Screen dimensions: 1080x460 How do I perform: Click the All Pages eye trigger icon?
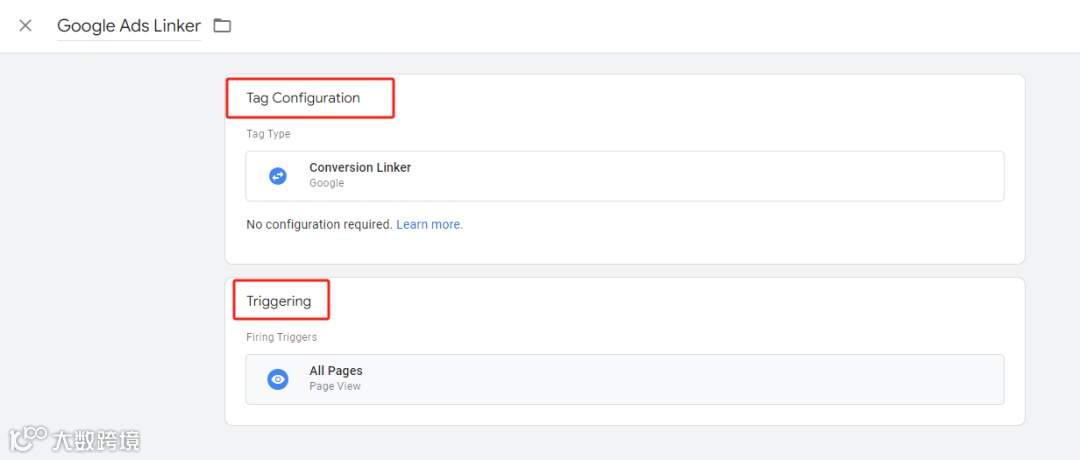click(278, 379)
